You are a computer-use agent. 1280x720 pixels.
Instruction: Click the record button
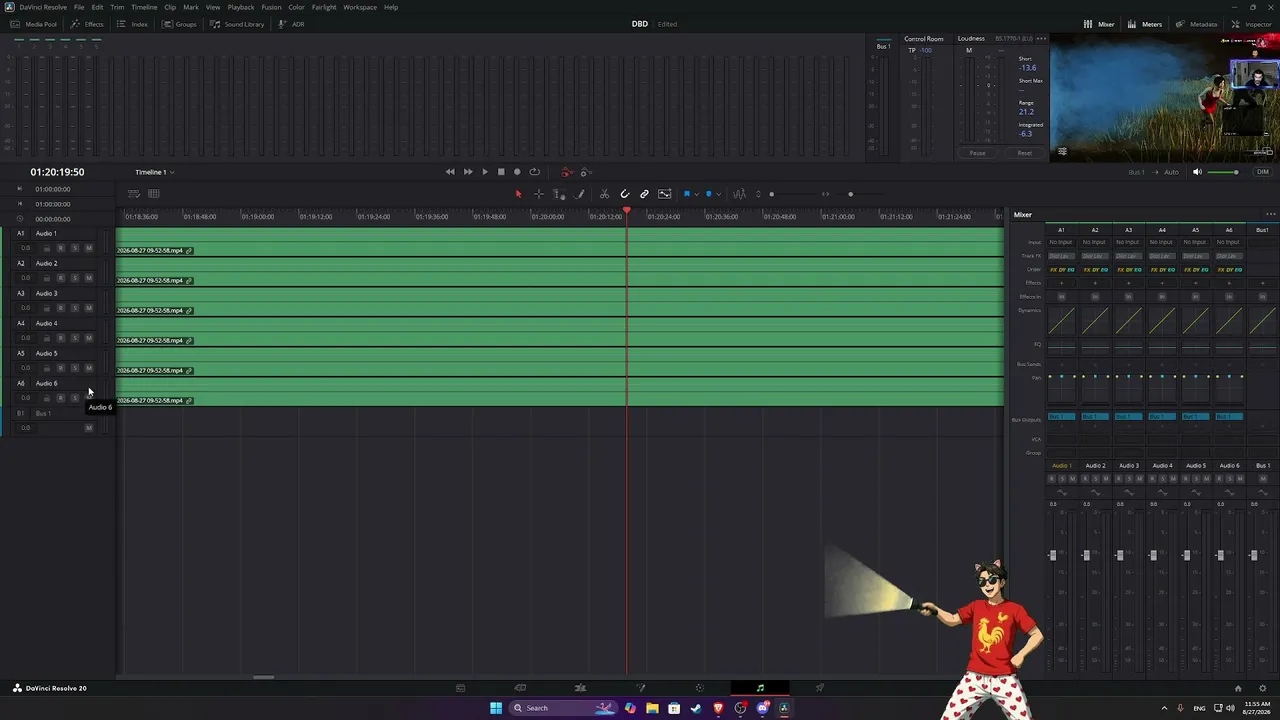tap(517, 172)
